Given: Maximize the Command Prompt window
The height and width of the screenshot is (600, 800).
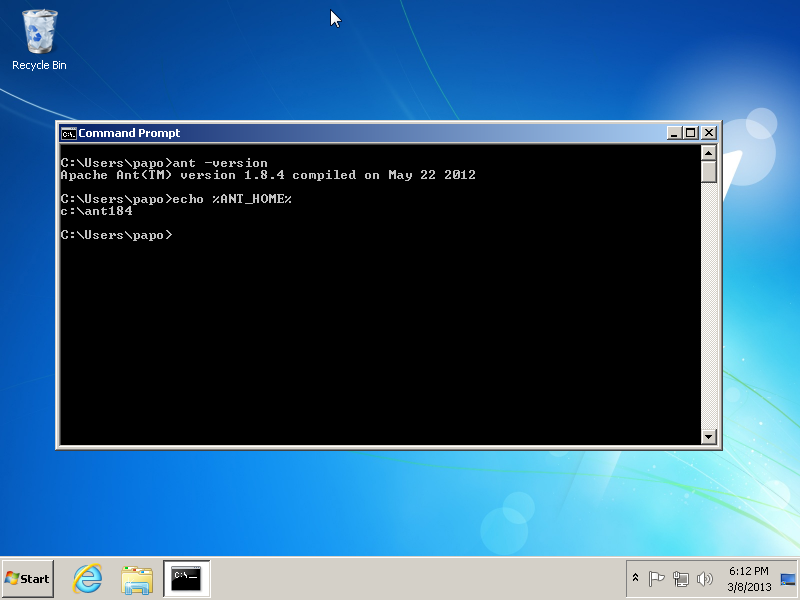Looking at the screenshot, I should pos(691,133).
